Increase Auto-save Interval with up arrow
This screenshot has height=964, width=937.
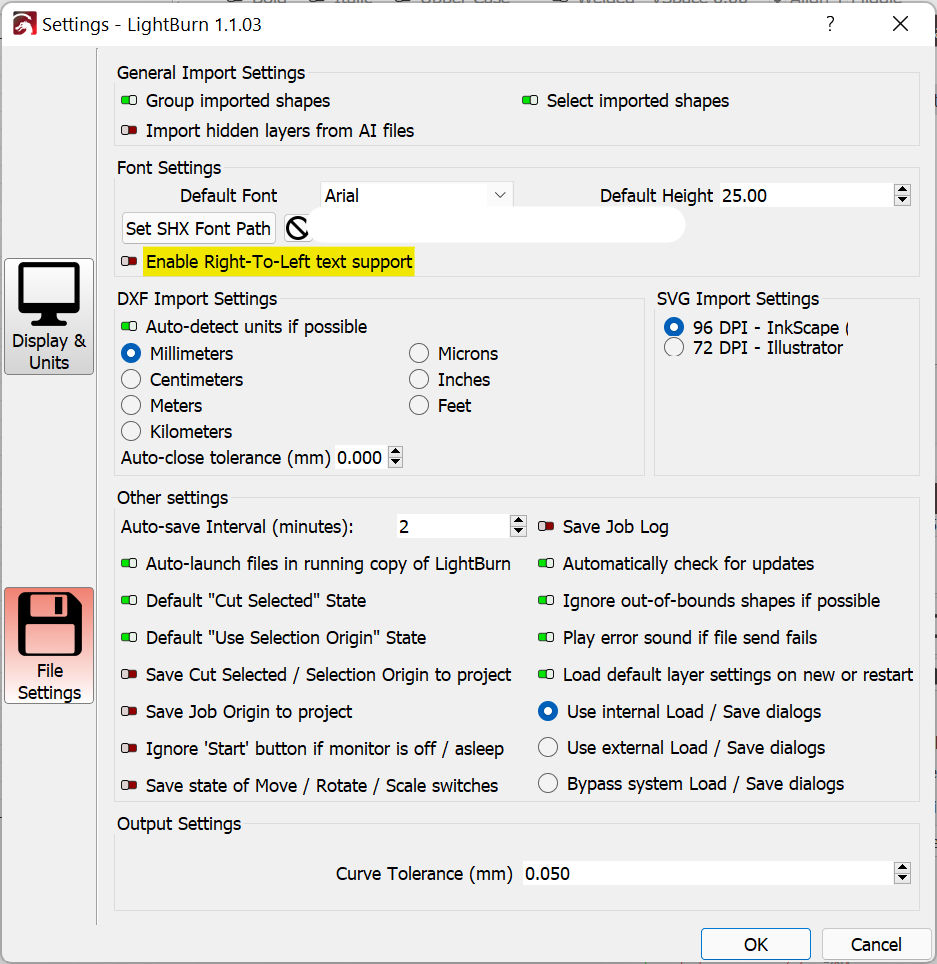[518, 521]
